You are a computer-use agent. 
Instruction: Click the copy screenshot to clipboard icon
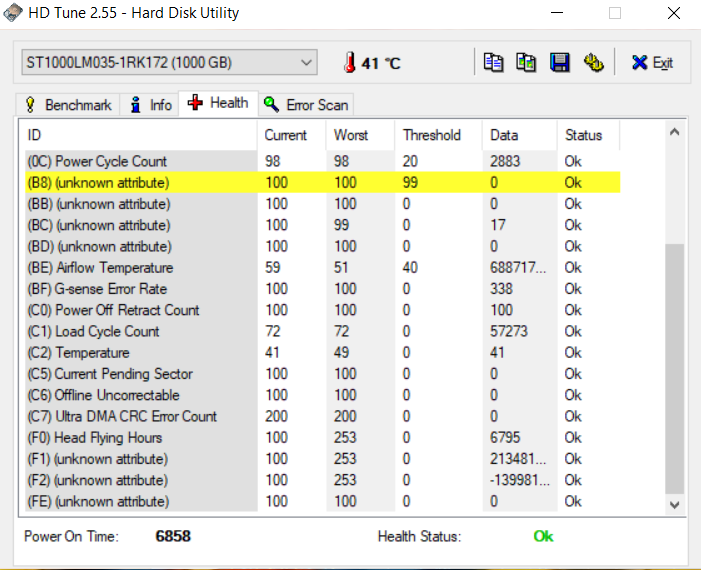pyautogui.click(x=526, y=63)
